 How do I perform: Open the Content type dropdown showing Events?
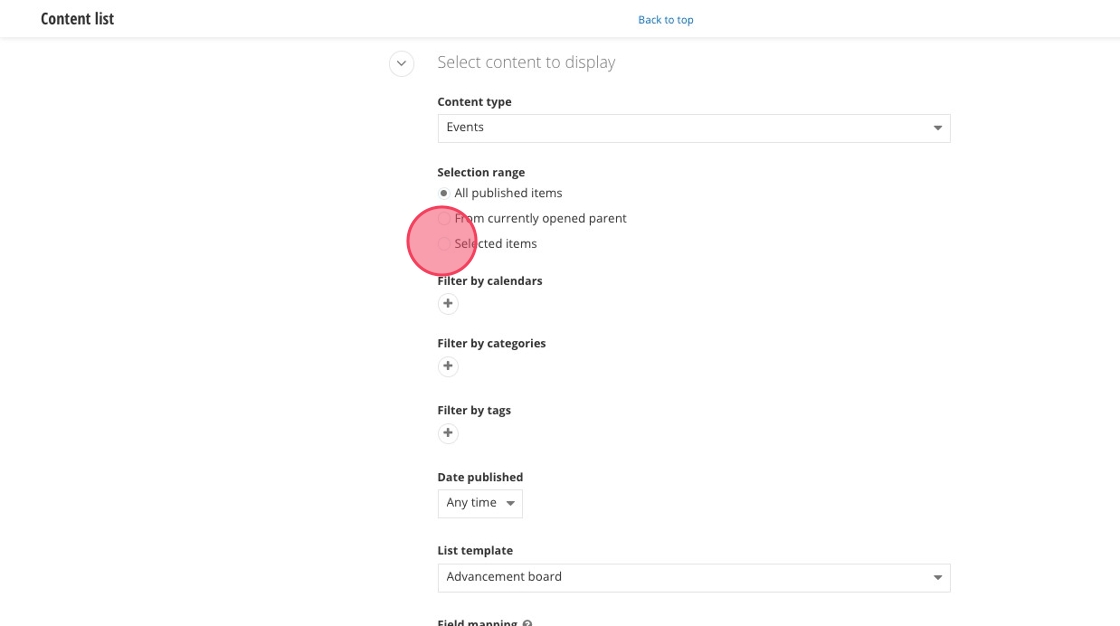(694, 128)
